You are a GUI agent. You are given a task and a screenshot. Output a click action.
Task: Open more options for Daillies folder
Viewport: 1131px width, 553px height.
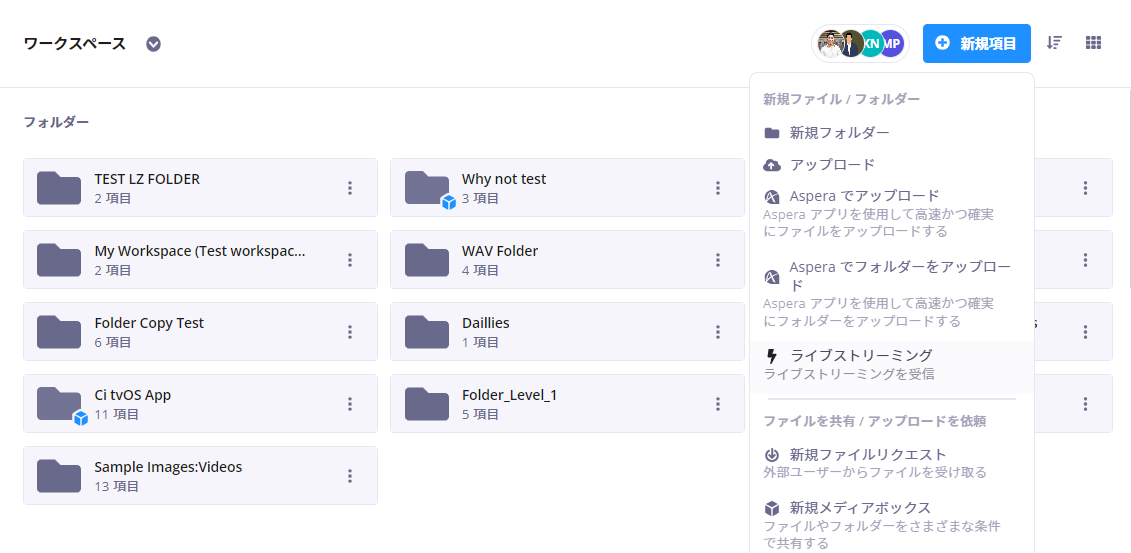coord(718,332)
